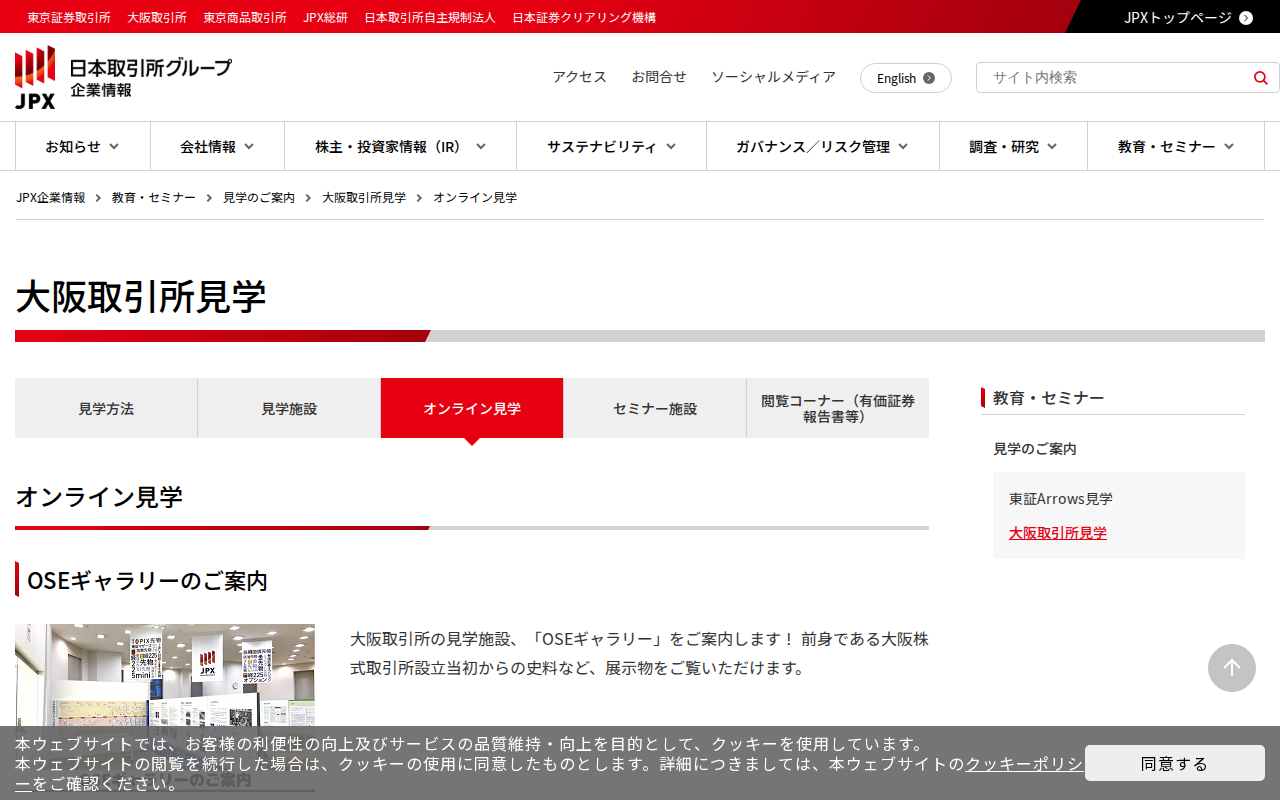The height and width of the screenshot is (800, 1280).
Task: Open 大阪取引所 link in top bar
Action: point(157,18)
